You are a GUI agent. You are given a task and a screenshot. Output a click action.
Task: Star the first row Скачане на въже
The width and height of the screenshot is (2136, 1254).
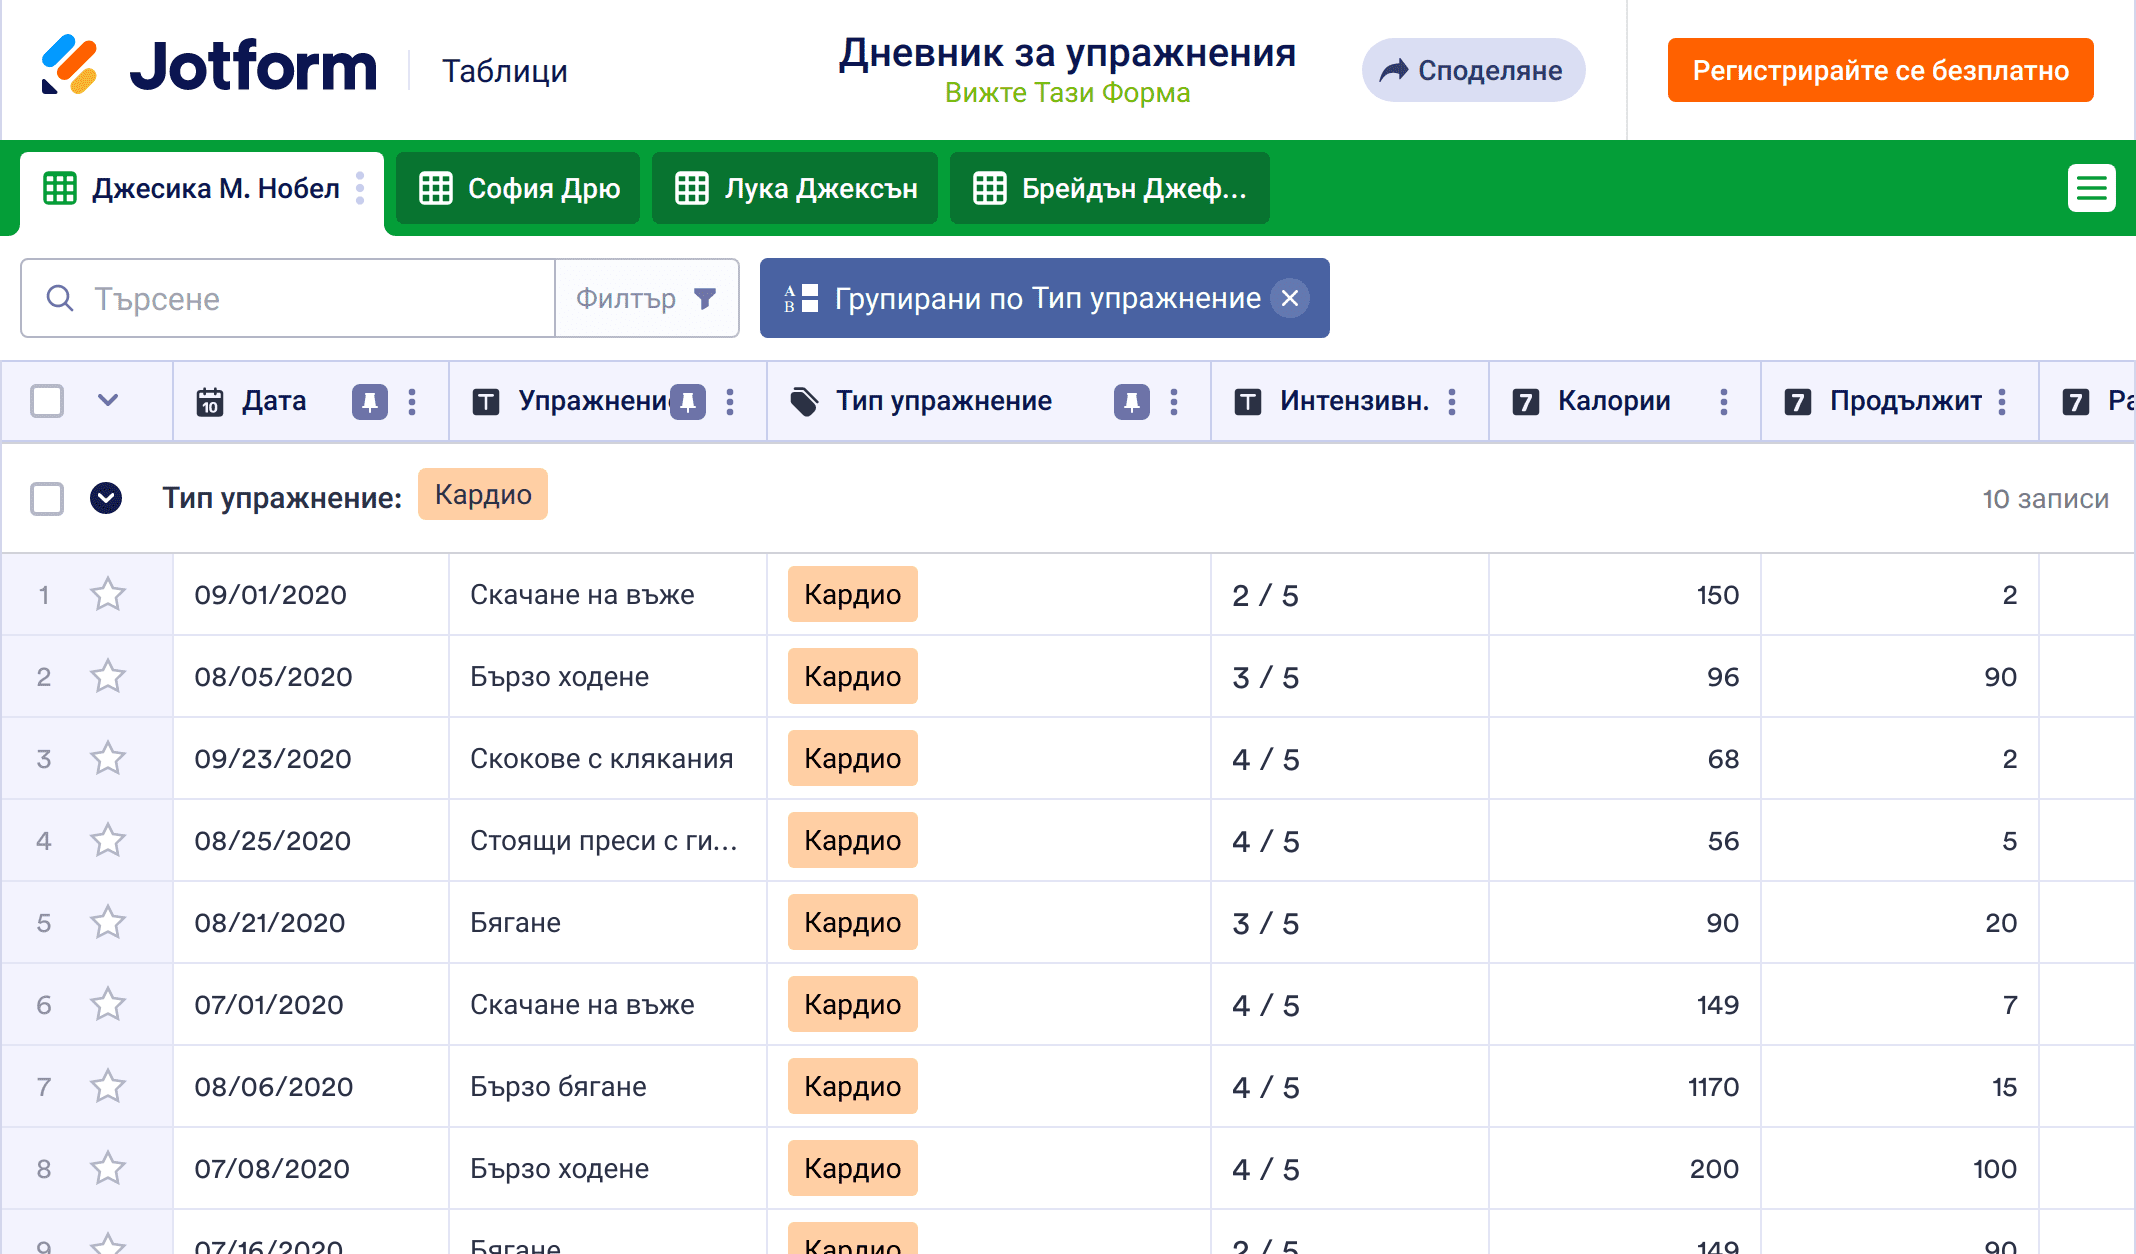pyautogui.click(x=107, y=595)
